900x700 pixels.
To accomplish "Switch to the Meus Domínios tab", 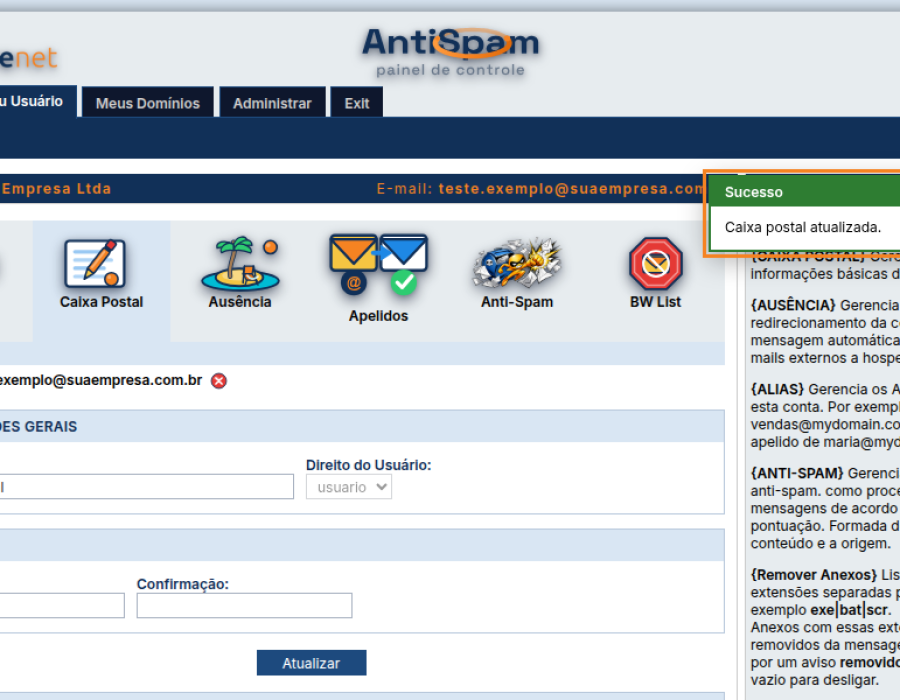I will 148,103.
